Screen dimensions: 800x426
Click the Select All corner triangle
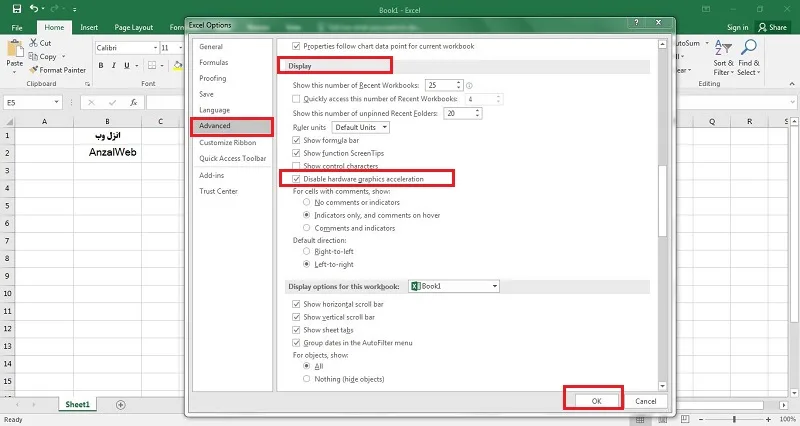coord(9,121)
